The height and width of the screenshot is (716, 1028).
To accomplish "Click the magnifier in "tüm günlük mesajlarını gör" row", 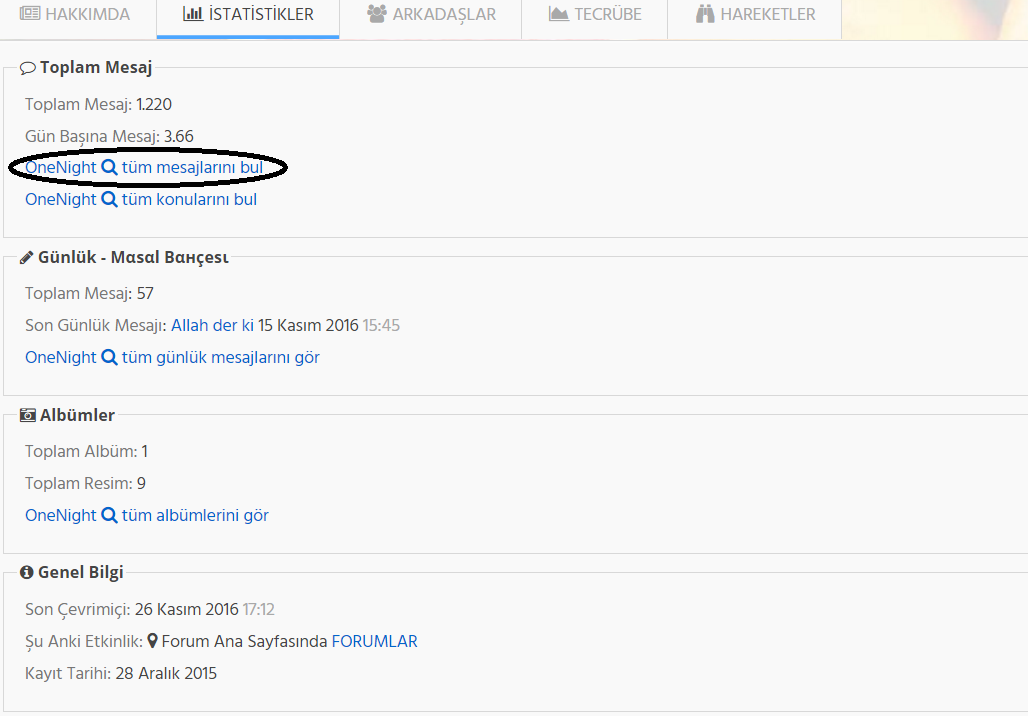I will click(108, 357).
